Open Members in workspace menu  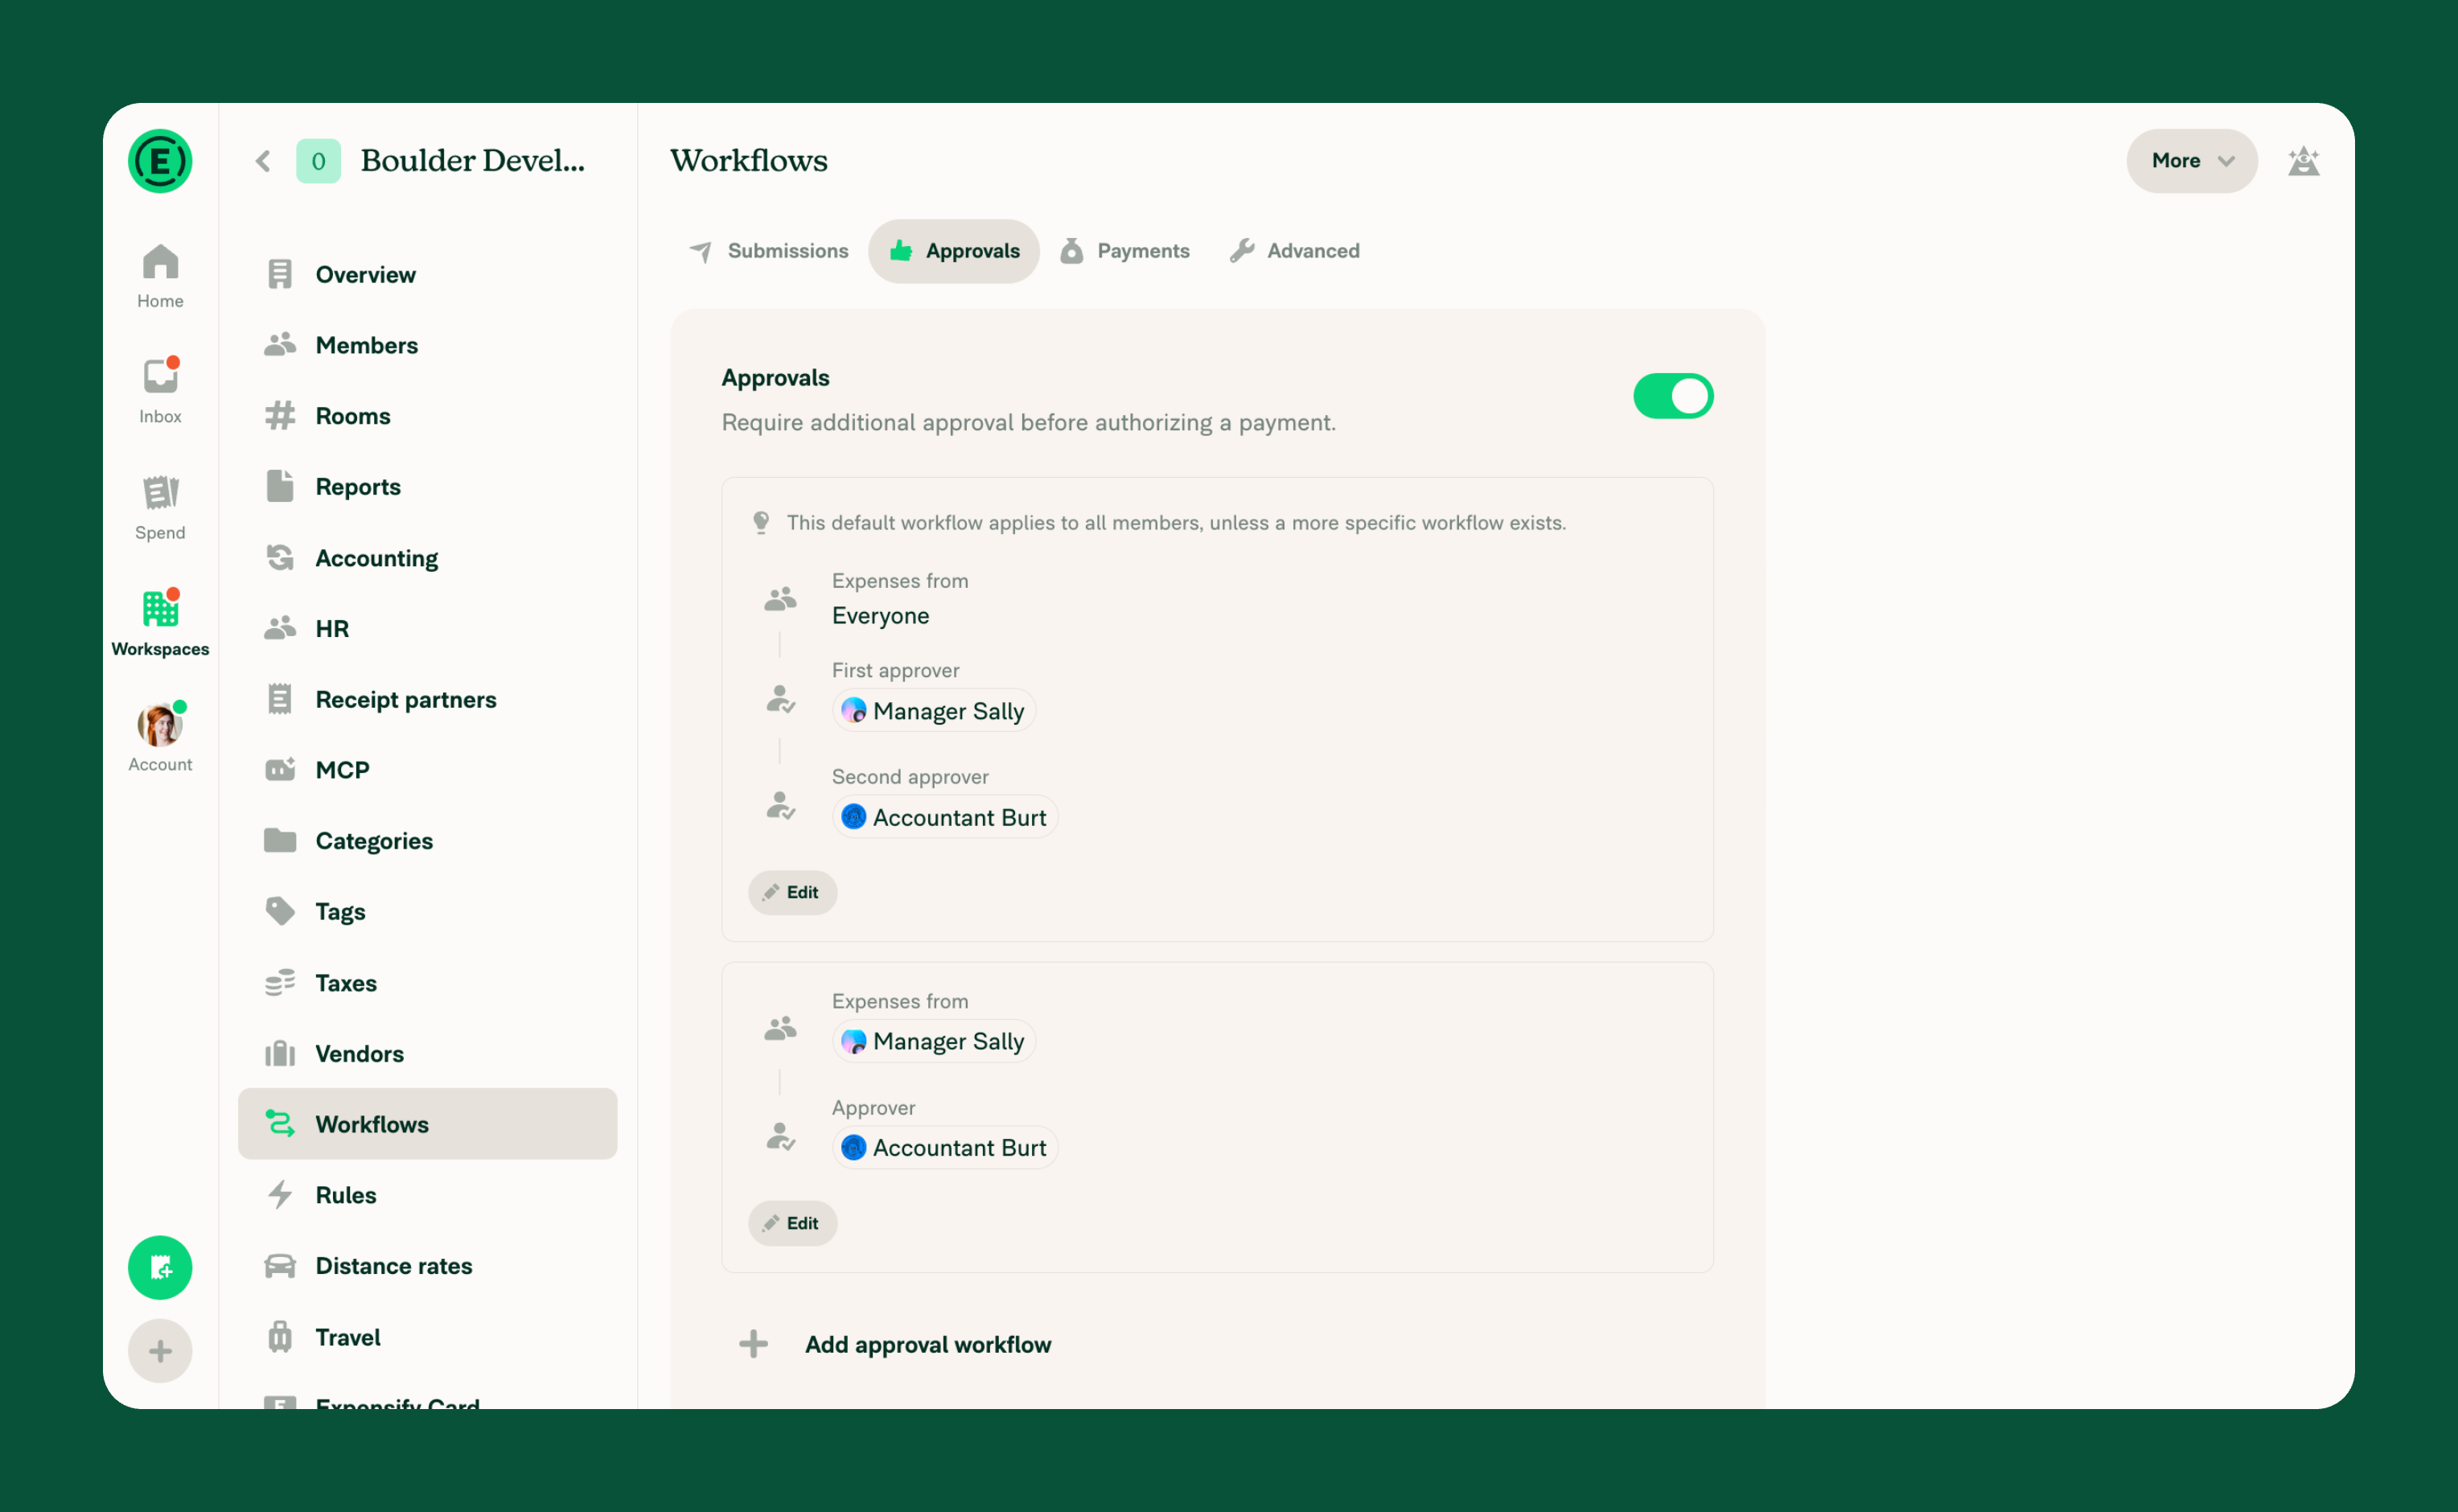tap(427, 345)
